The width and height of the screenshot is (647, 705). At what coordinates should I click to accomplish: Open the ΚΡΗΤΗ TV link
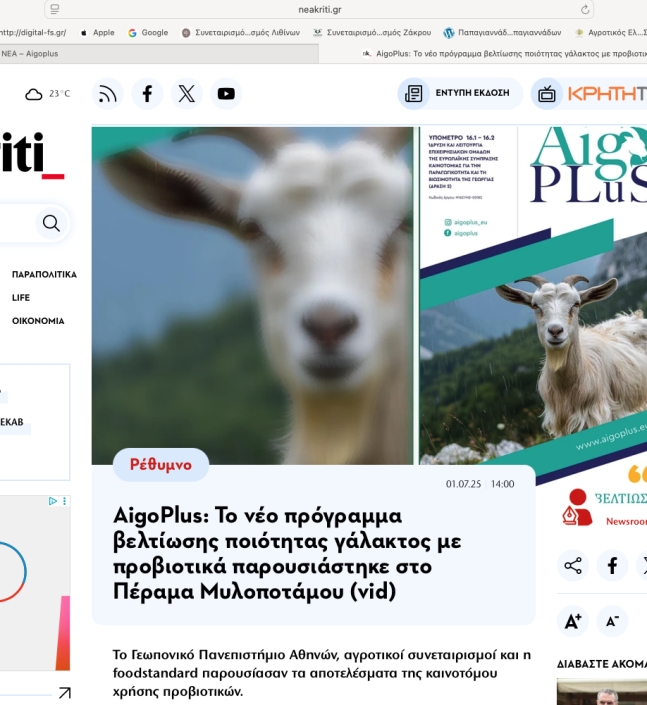(x=590, y=94)
